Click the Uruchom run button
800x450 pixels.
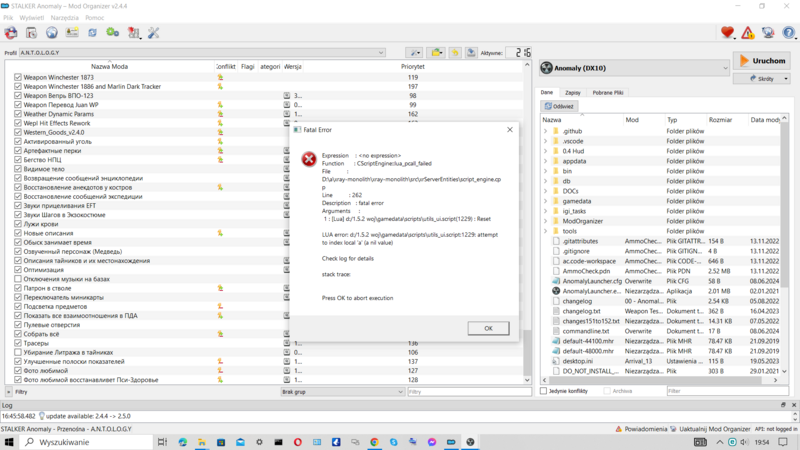point(762,61)
